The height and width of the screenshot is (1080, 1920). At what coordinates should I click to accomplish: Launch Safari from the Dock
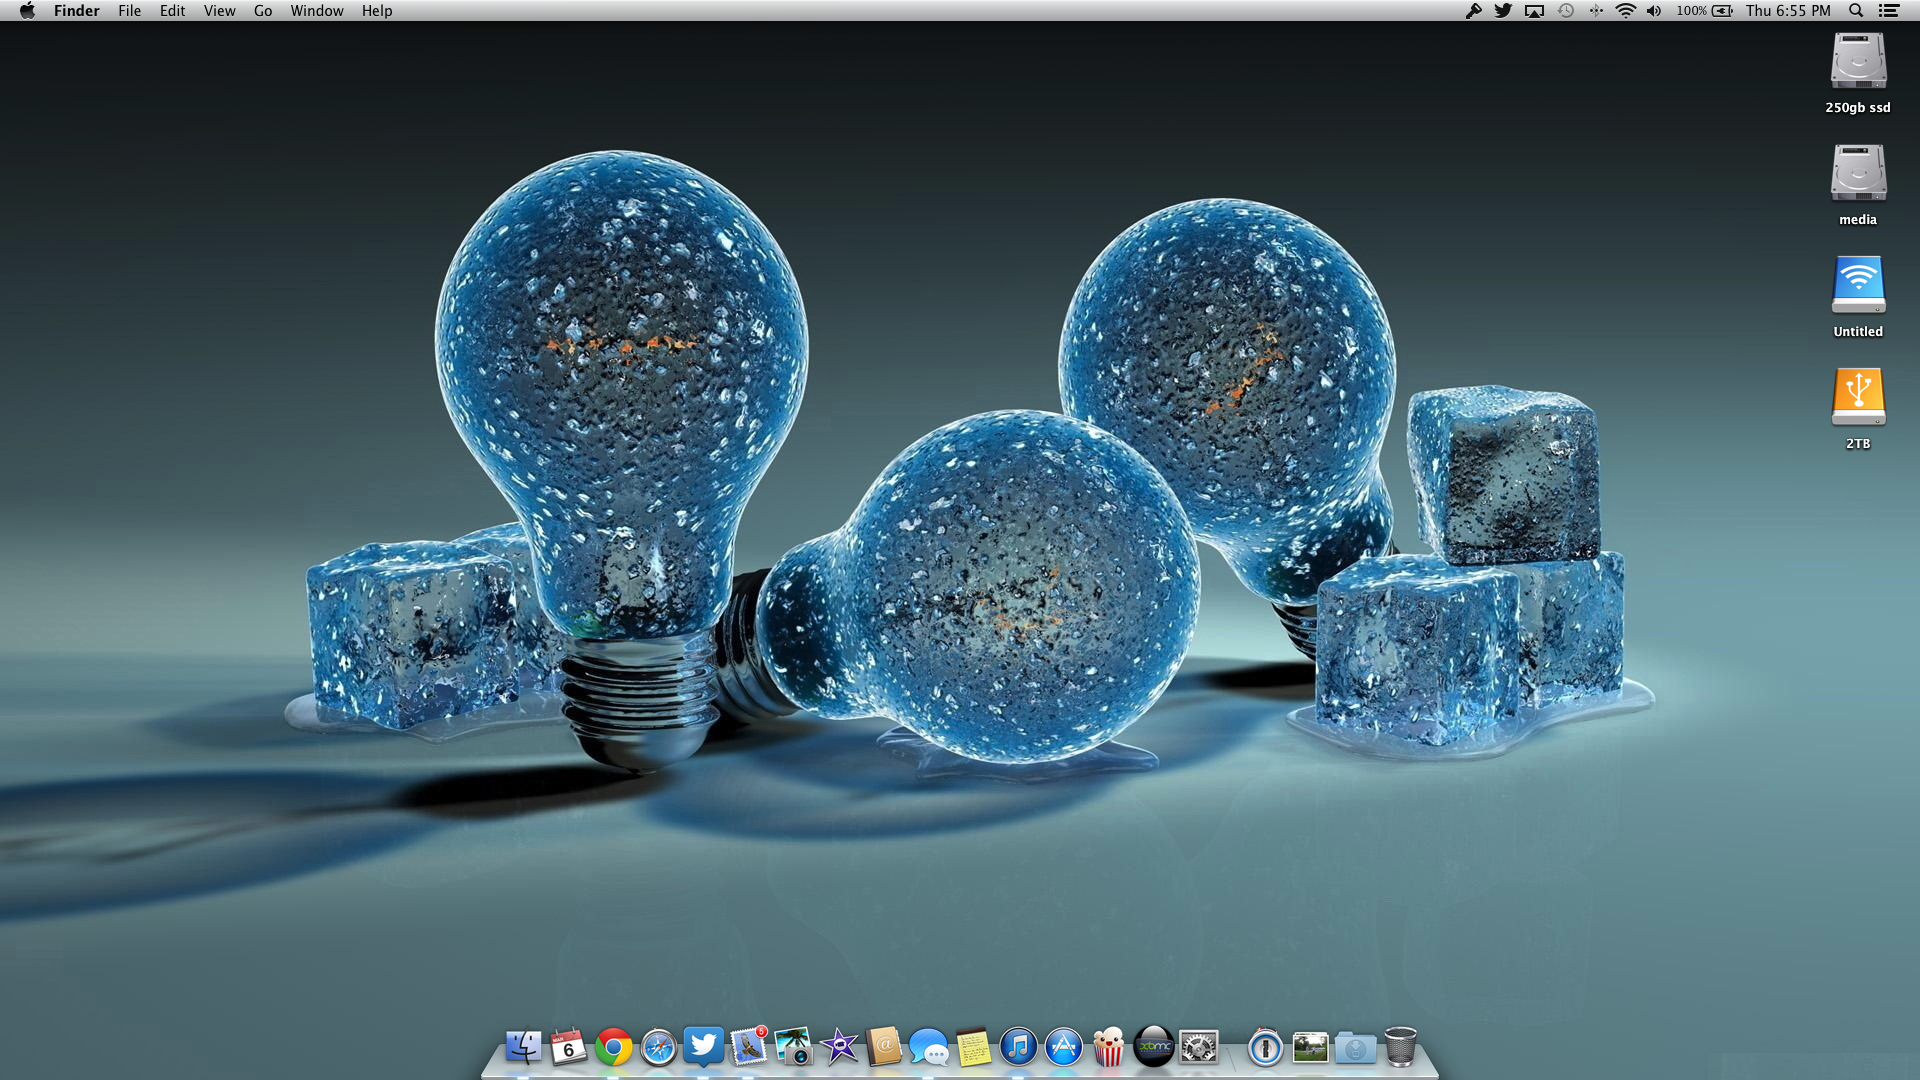(658, 1047)
